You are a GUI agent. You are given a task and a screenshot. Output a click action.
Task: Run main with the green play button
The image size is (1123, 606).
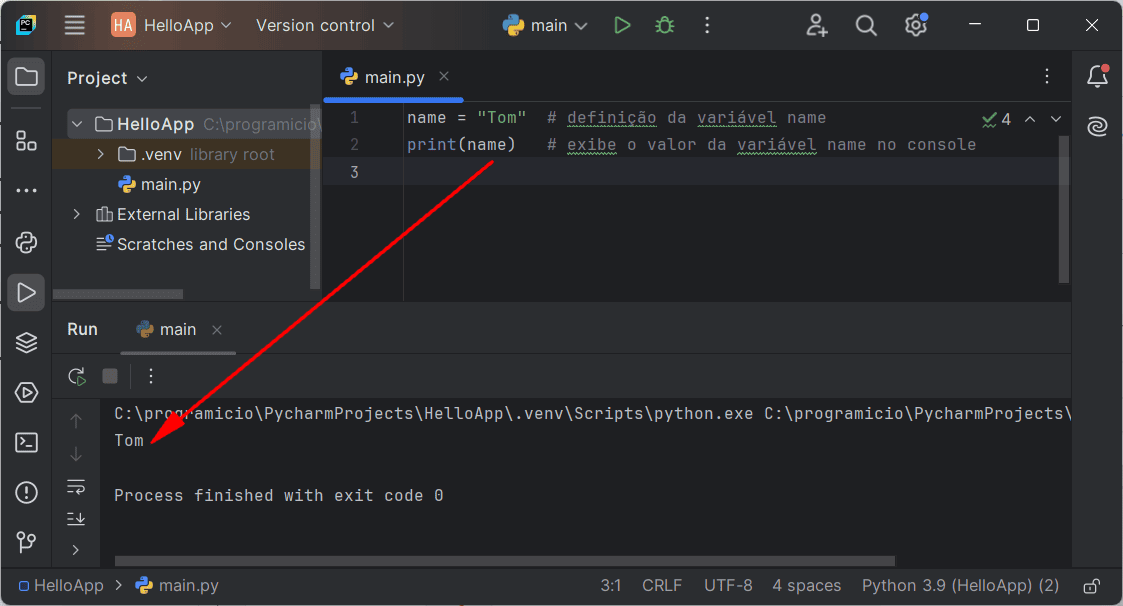(x=622, y=26)
